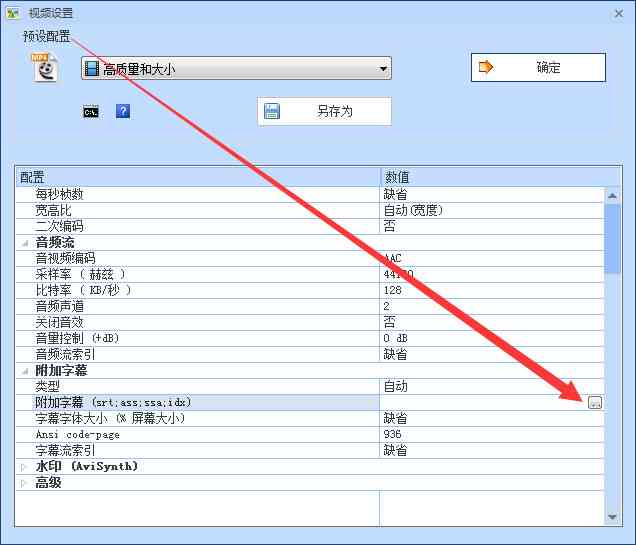Click the 数值 column header
The image size is (636, 545).
pos(501,177)
